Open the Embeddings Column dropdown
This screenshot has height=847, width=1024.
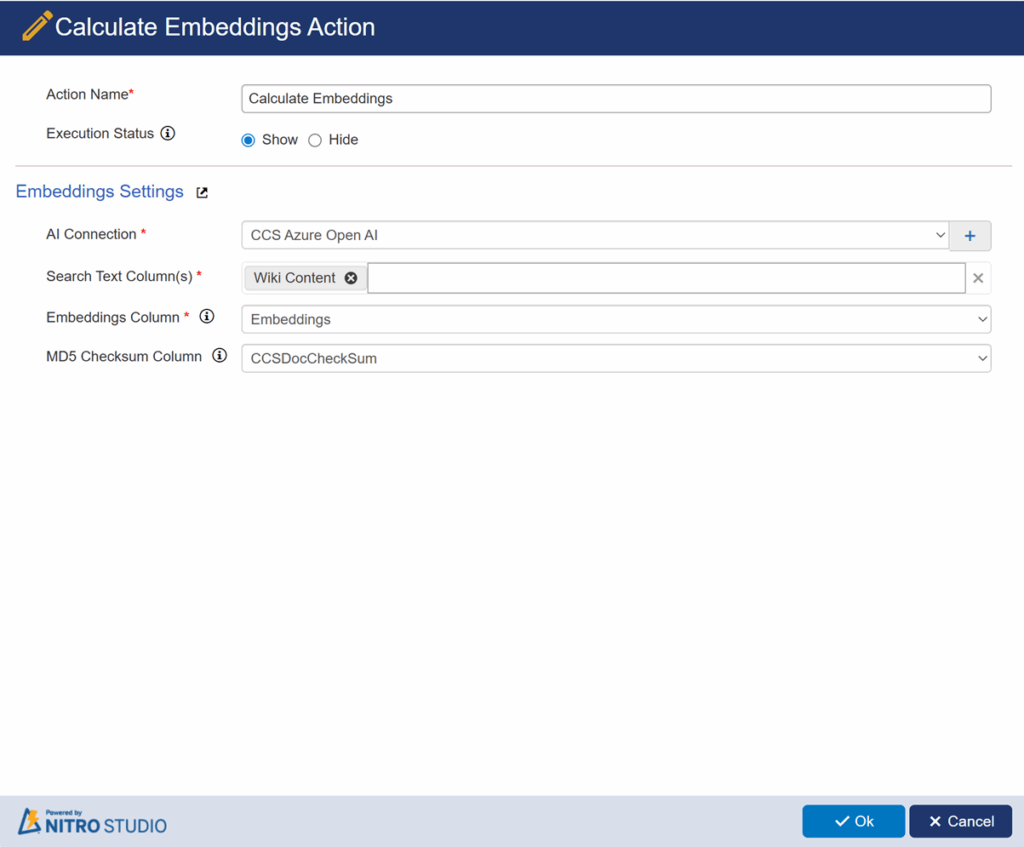(x=616, y=319)
